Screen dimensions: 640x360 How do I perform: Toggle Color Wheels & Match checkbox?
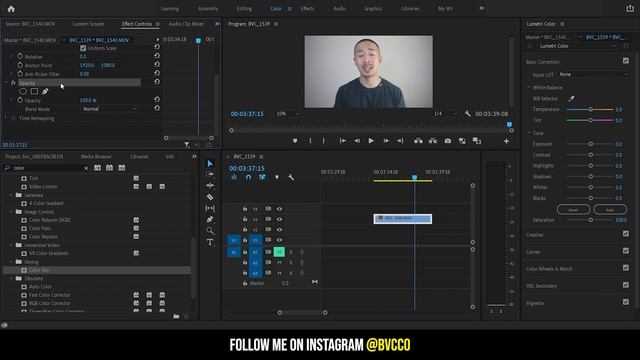click(626, 268)
